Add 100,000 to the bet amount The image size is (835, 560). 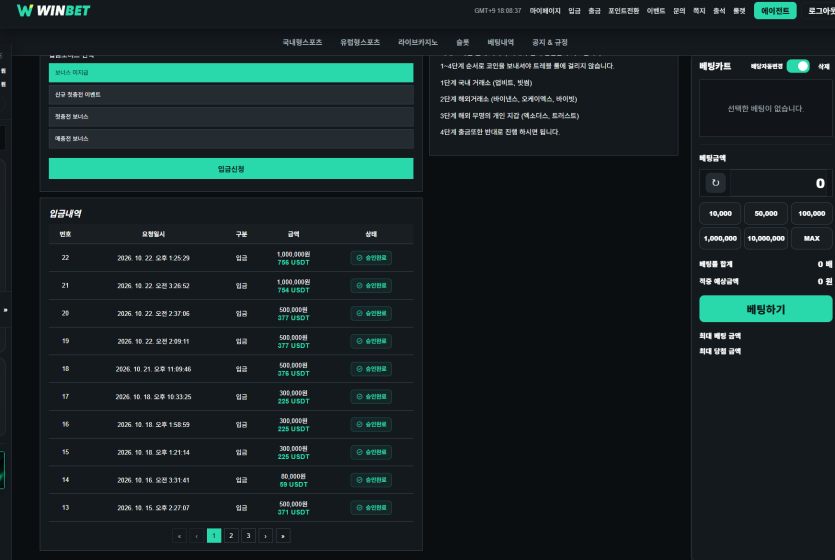(812, 213)
